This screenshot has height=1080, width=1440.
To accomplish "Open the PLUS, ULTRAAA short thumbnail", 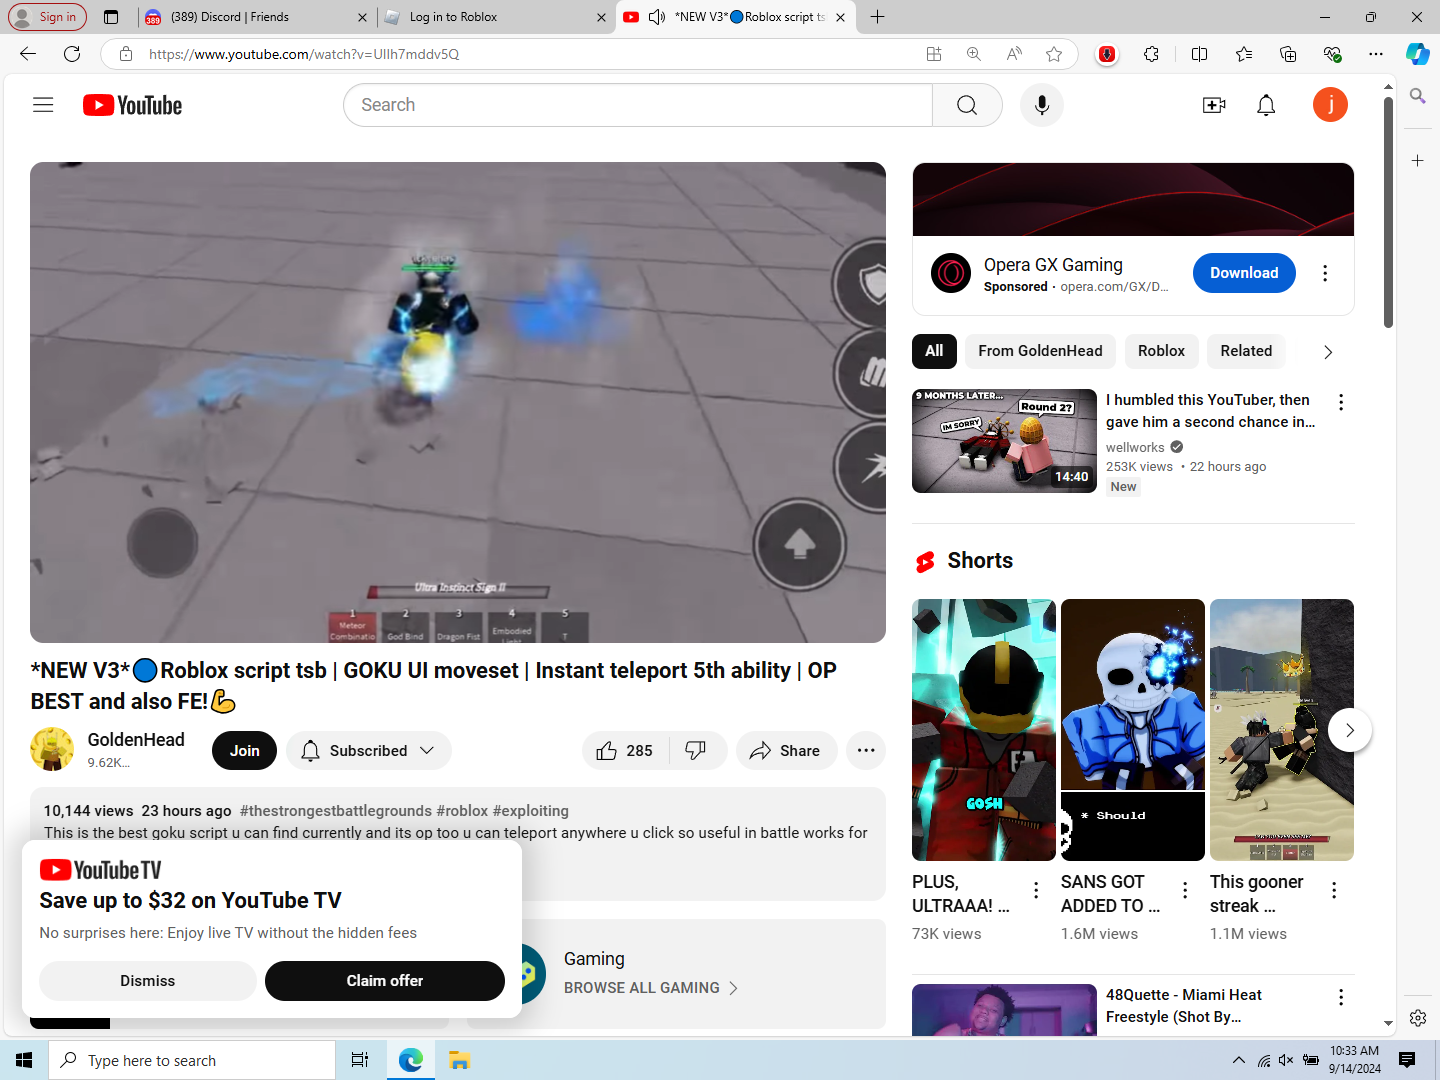I will click(x=984, y=730).
